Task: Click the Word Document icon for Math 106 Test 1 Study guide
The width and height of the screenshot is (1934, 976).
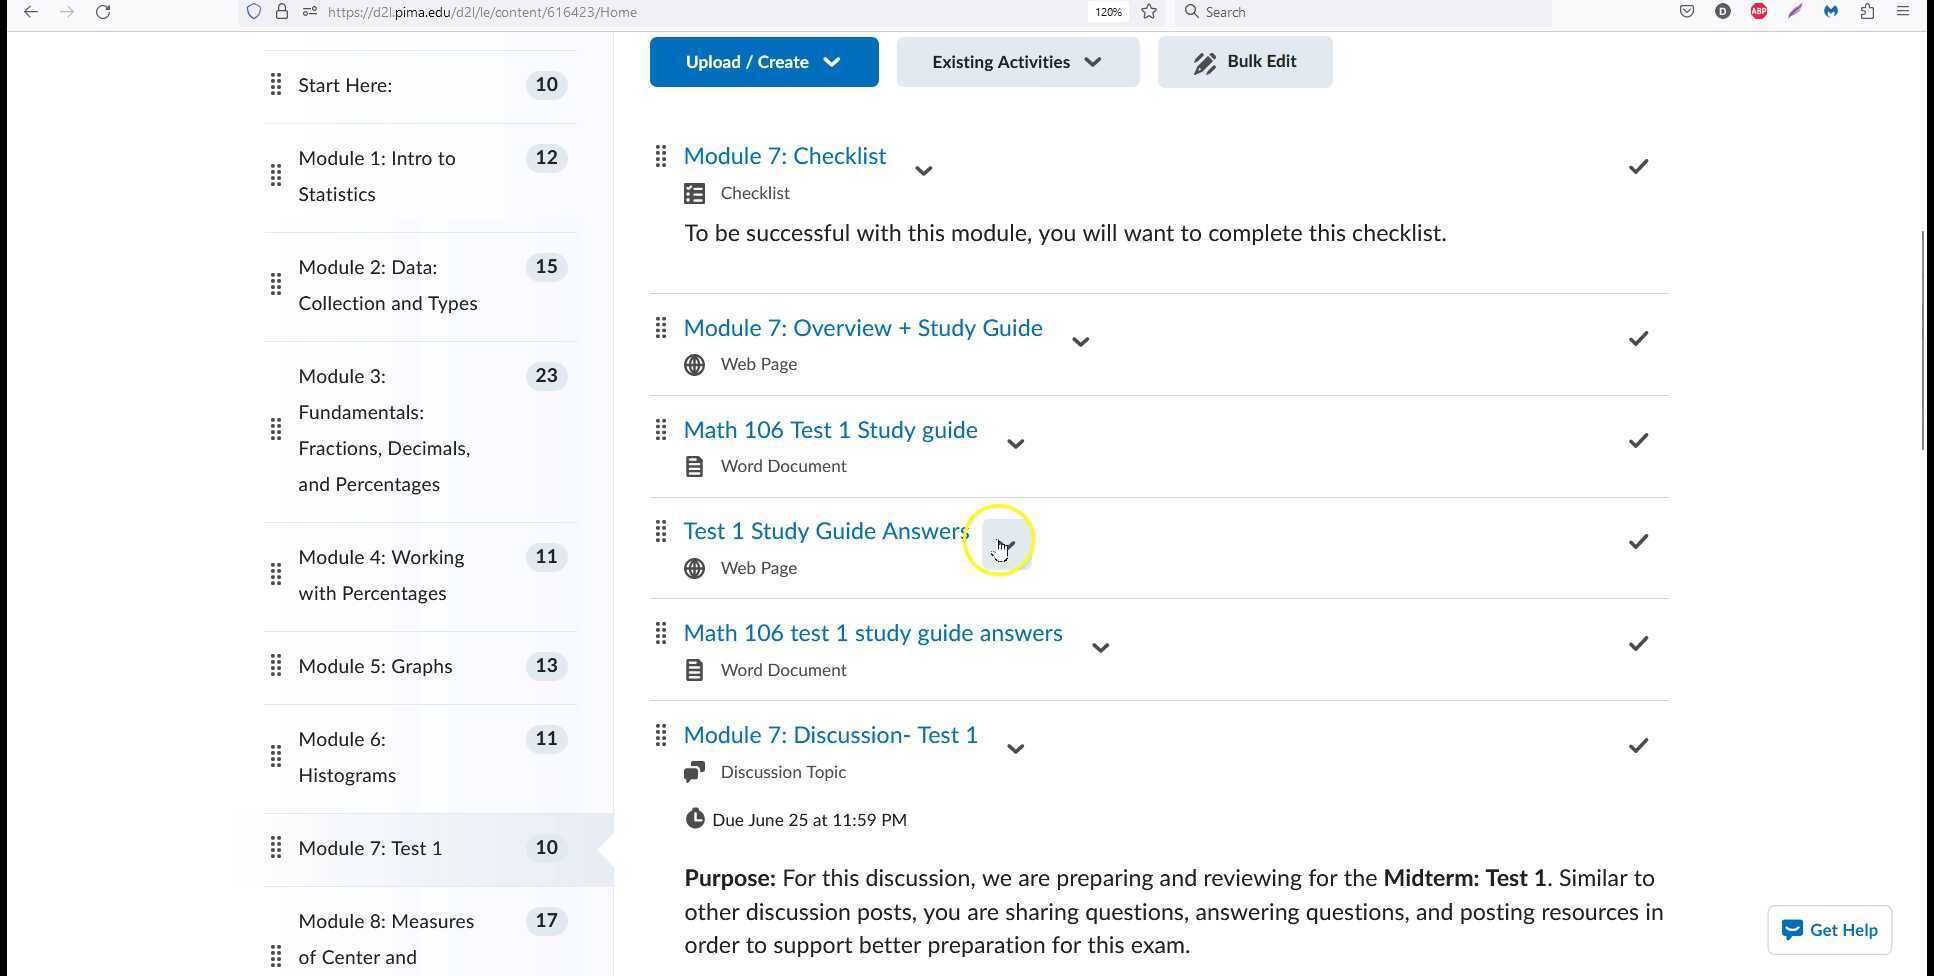Action: [694, 465]
